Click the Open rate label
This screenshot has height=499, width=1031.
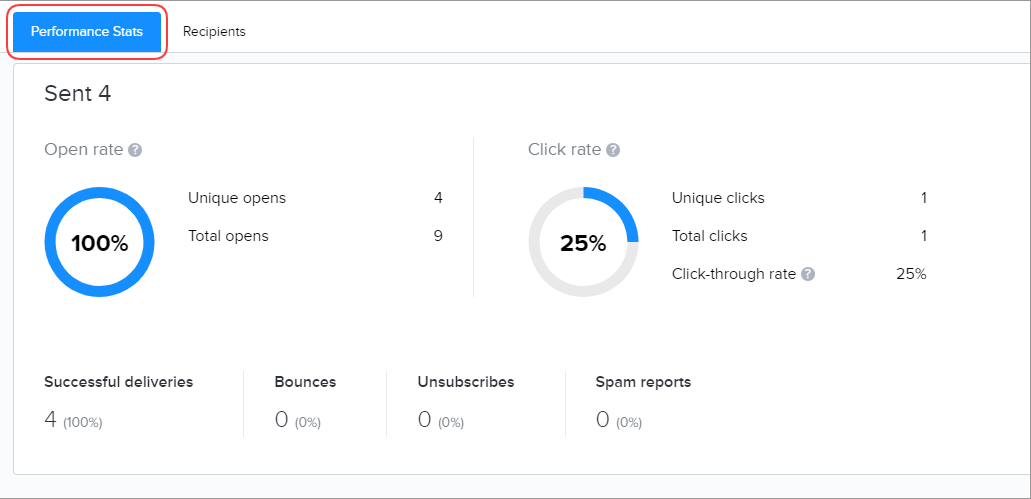point(84,150)
